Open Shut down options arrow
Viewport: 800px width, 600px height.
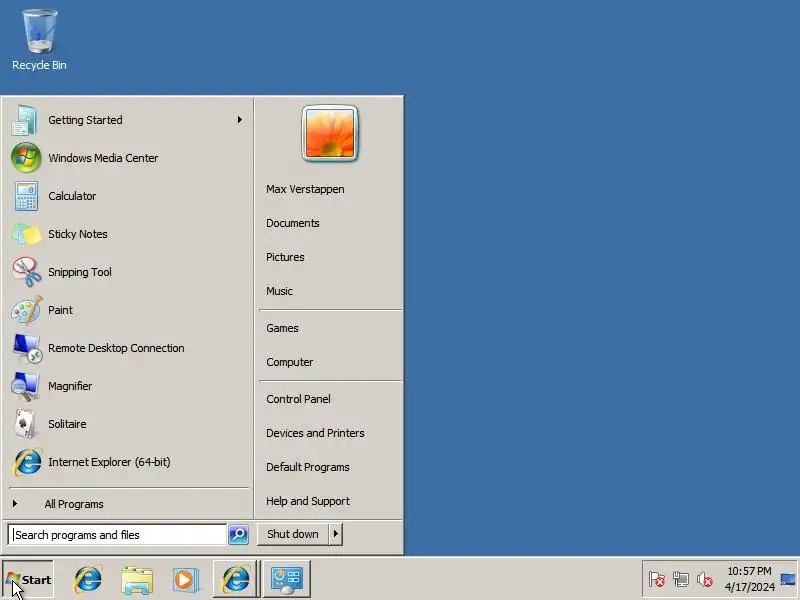336,534
